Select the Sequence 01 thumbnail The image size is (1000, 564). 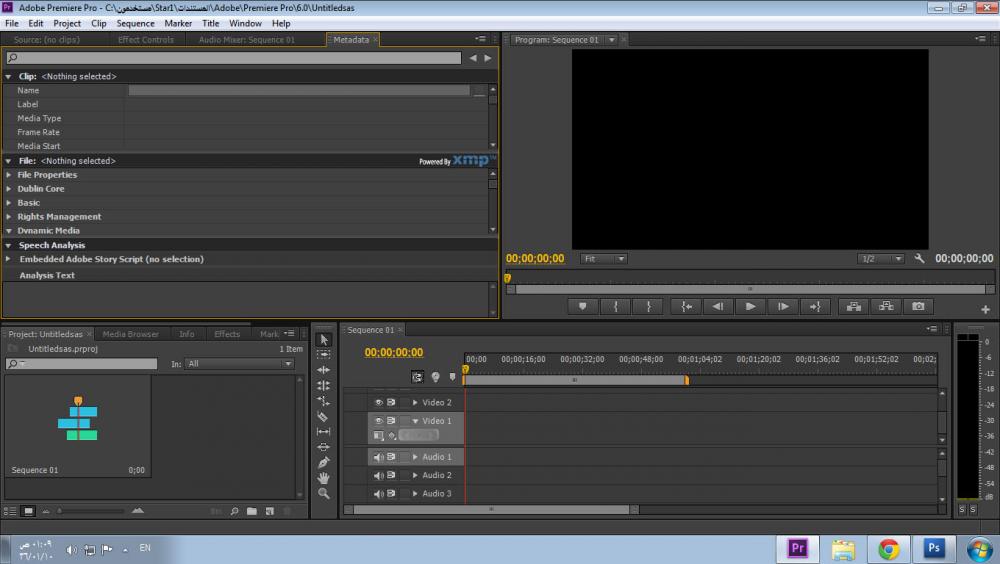(x=77, y=420)
